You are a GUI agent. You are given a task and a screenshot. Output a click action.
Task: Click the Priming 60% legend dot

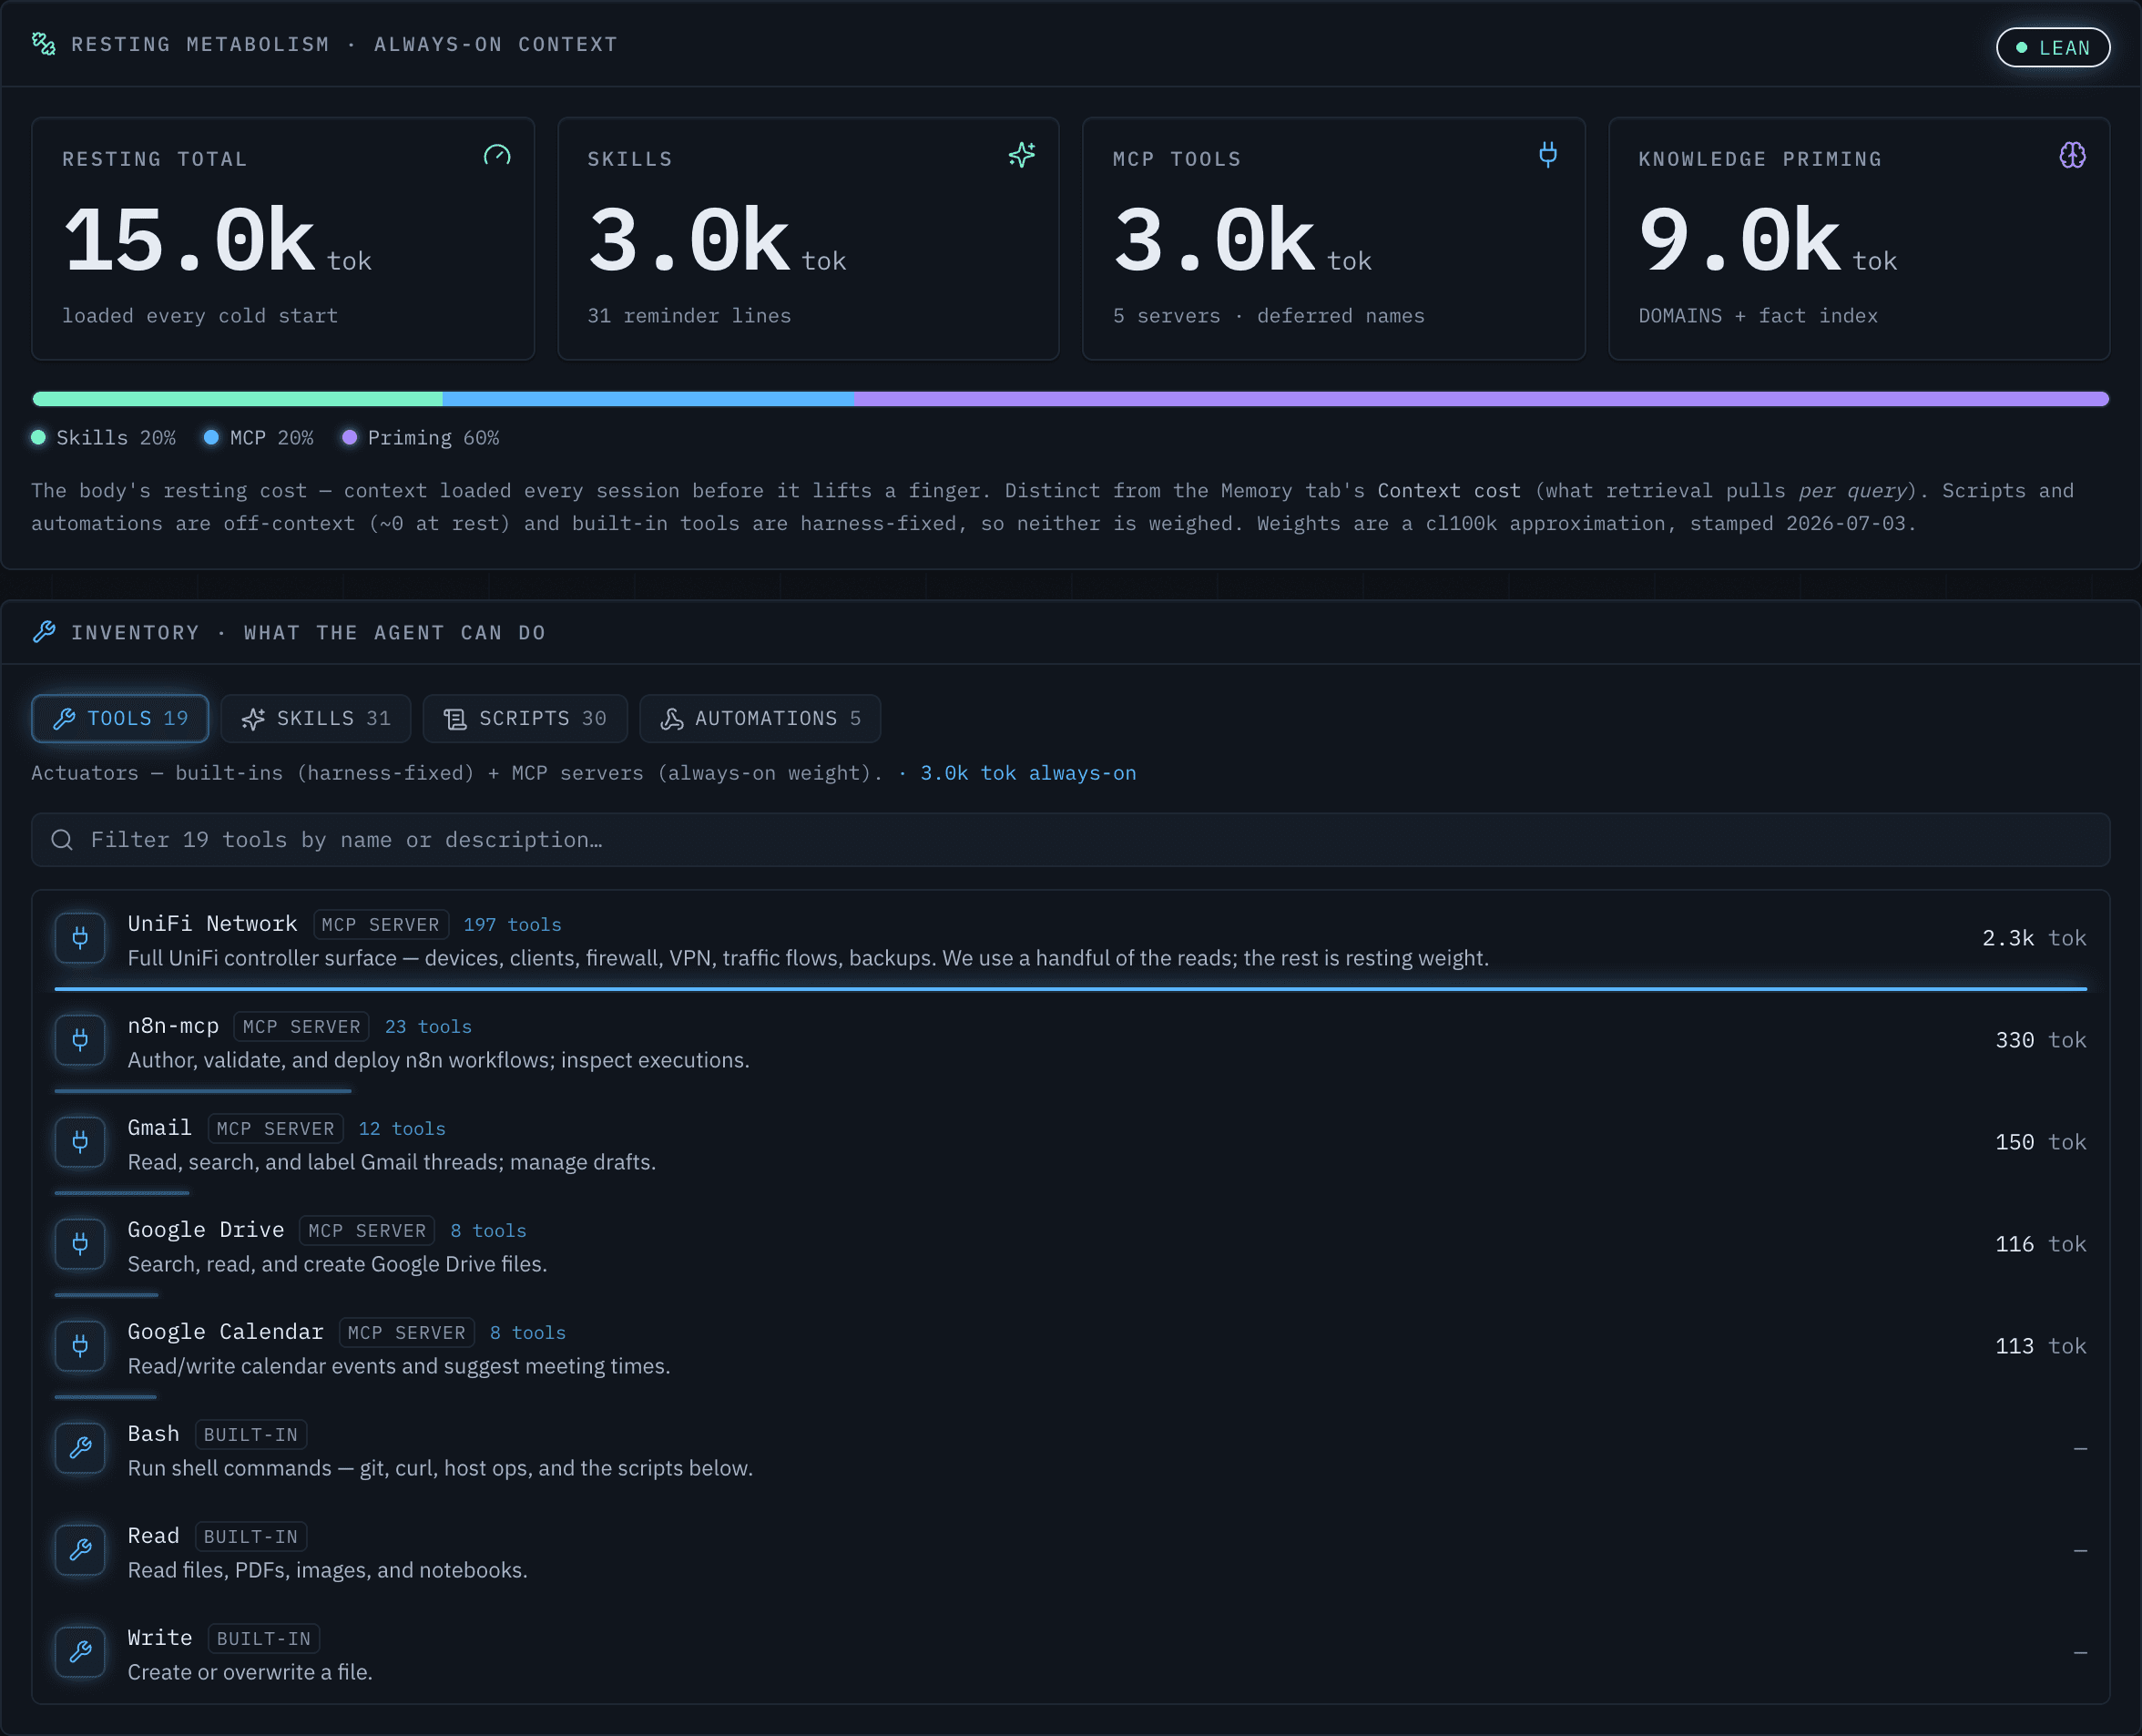click(349, 437)
